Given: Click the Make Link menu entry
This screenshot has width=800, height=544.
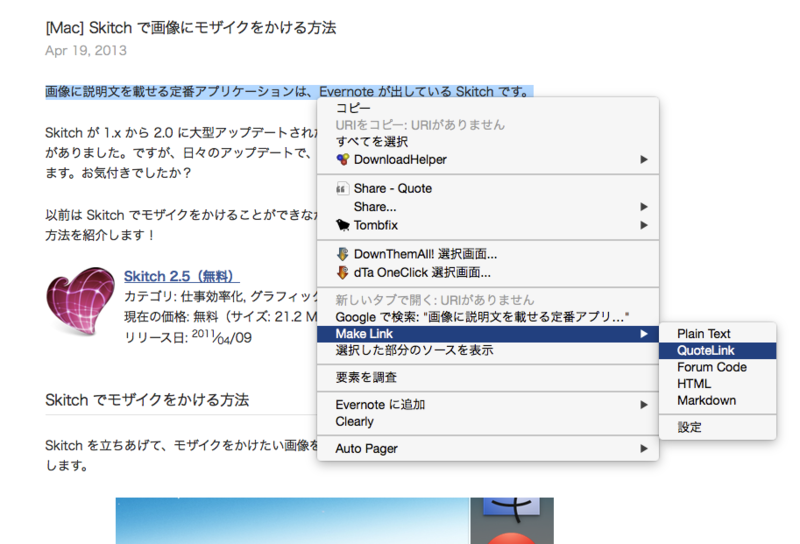Looking at the screenshot, I should click(488, 334).
